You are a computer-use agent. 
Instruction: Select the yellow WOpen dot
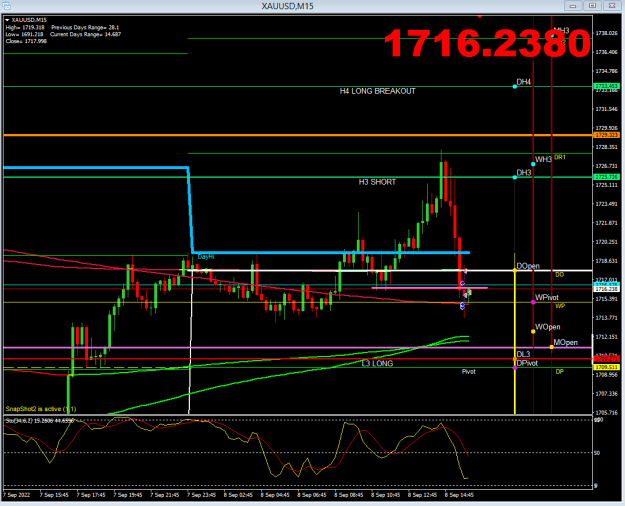pos(533,331)
